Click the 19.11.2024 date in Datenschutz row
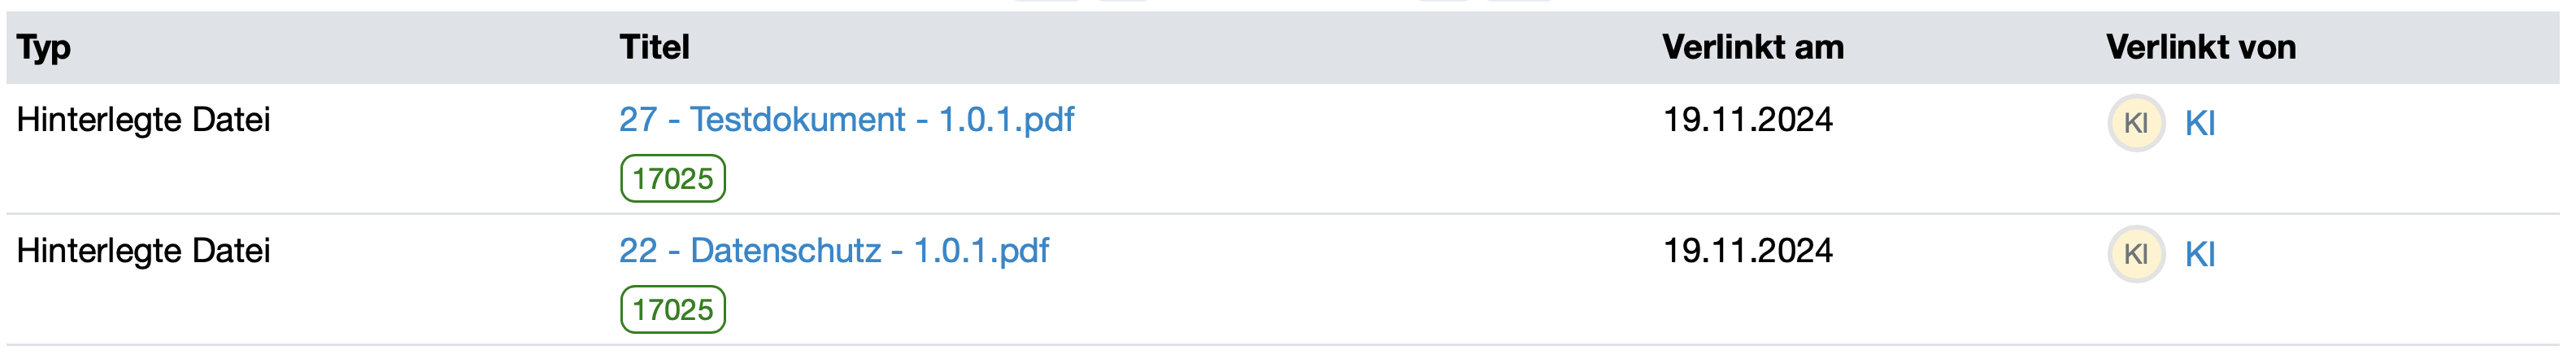The height and width of the screenshot is (355, 2576). click(1747, 251)
